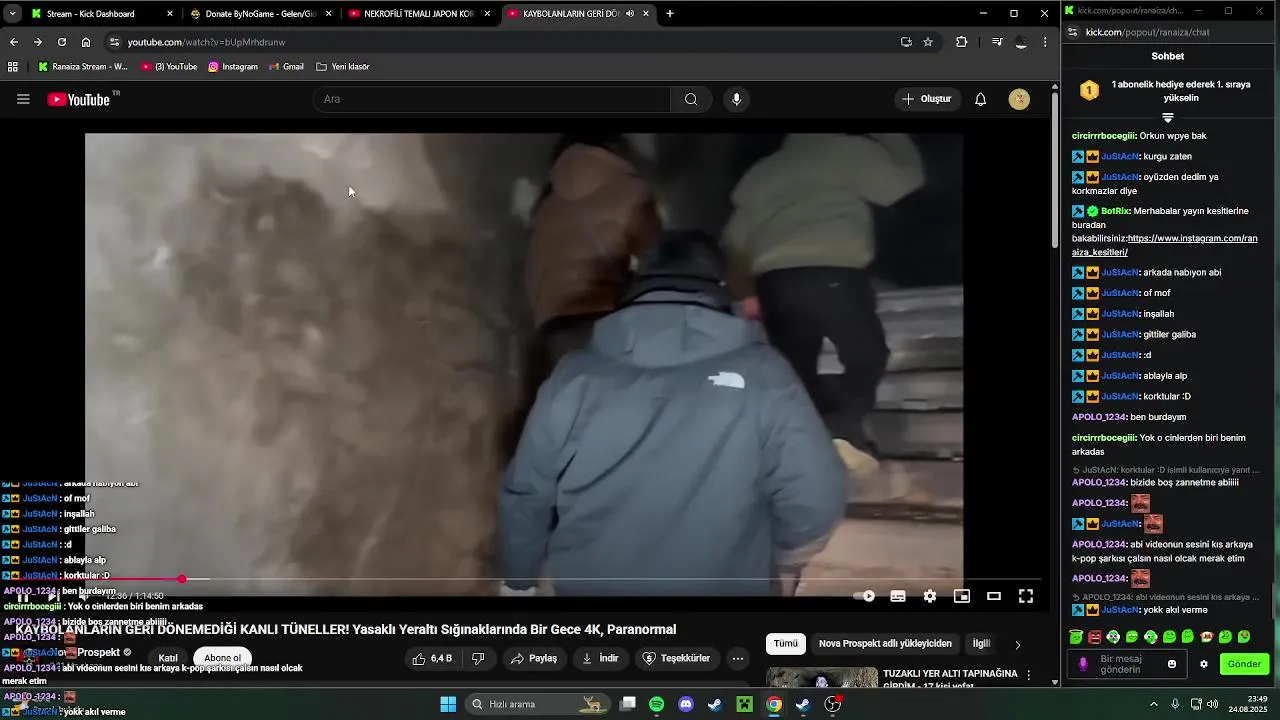Select Nova Prospekt adlı yükleyiciden chip
The height and width of the screenshot is (720, 1280).
tap(885, 644)
